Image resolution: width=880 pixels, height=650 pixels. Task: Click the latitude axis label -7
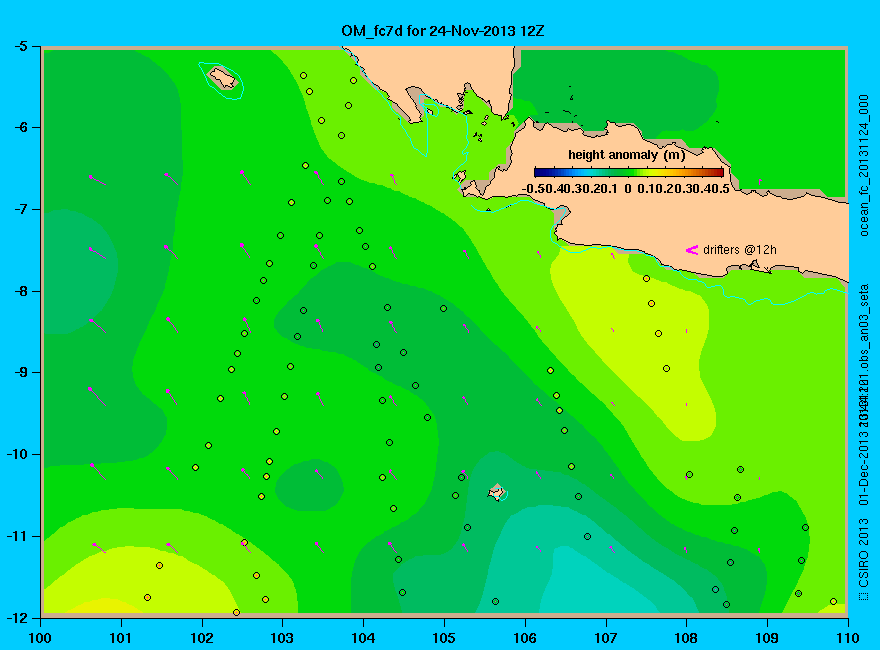[20, 209]
